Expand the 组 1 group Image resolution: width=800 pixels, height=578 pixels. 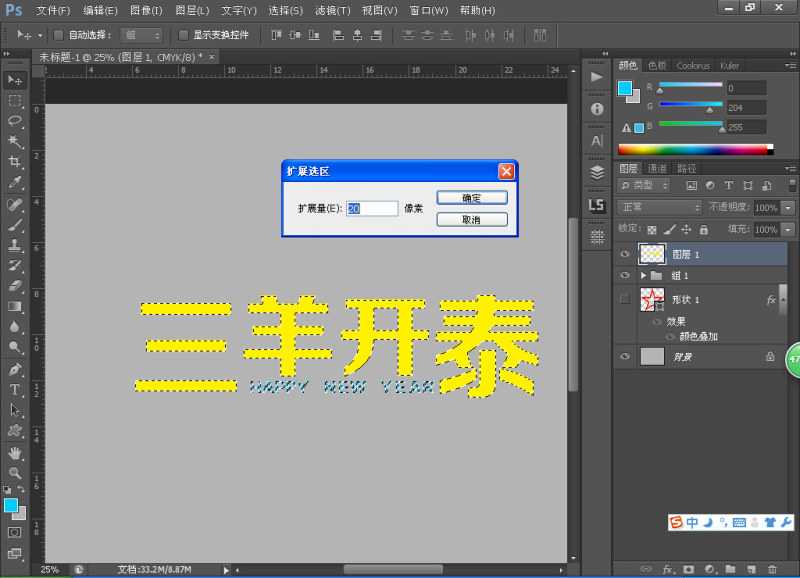point(644,276)
